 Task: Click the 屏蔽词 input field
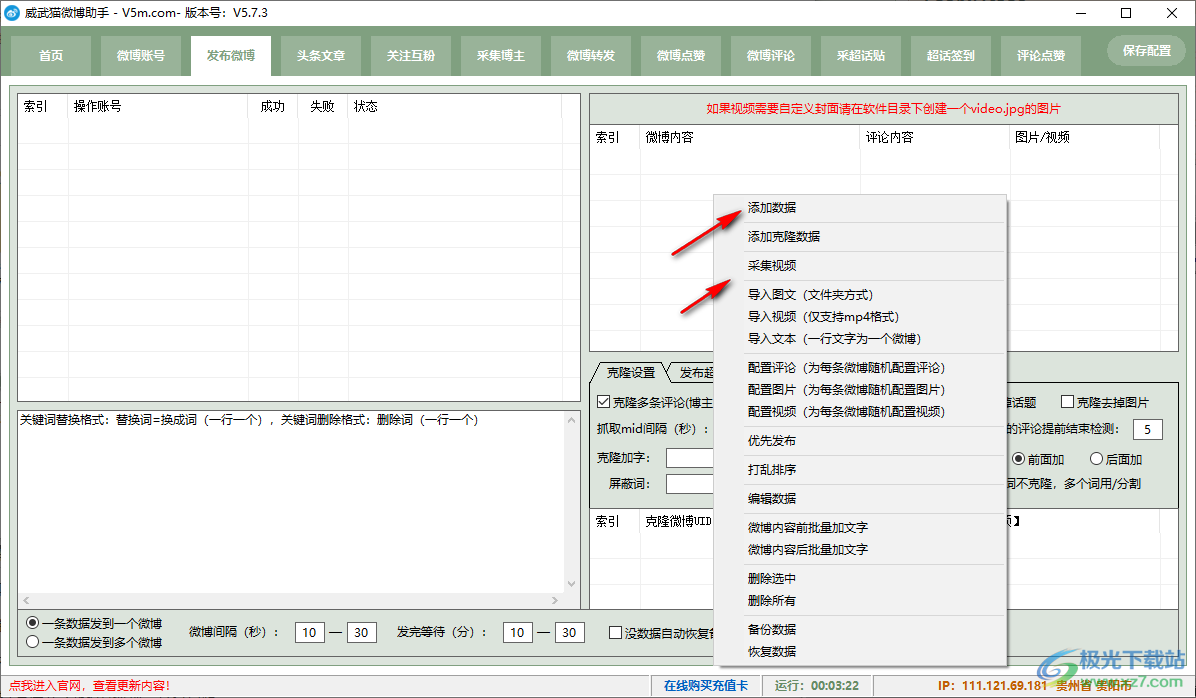[690, 484]
